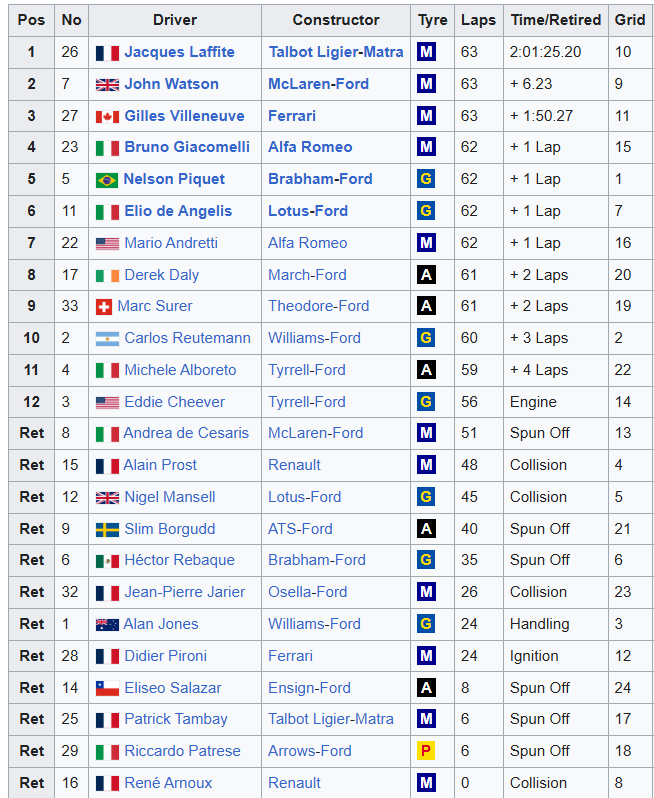654x798 pixels.
Task: Open the Mario Andretti driver page
Action: 171,243
